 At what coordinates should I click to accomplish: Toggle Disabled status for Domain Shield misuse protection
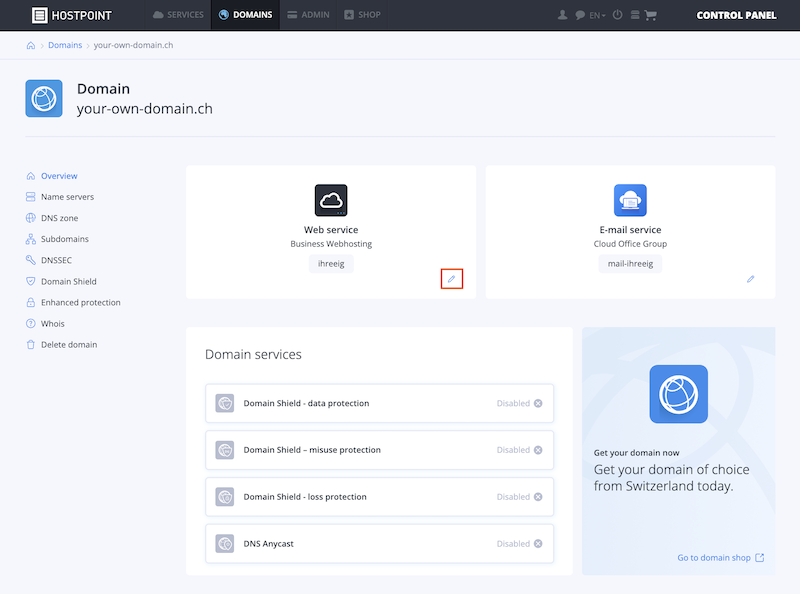tap(519, 450)
